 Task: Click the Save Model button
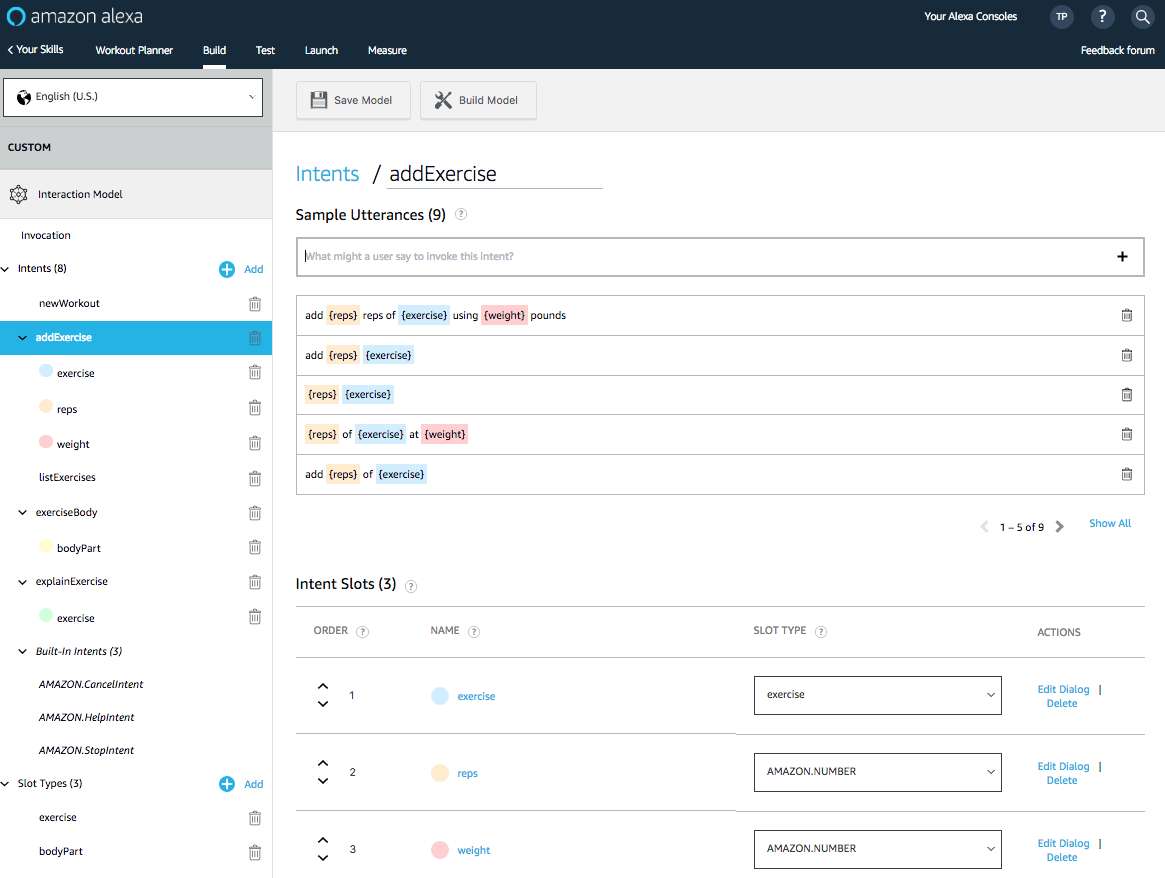pos(353,100)
